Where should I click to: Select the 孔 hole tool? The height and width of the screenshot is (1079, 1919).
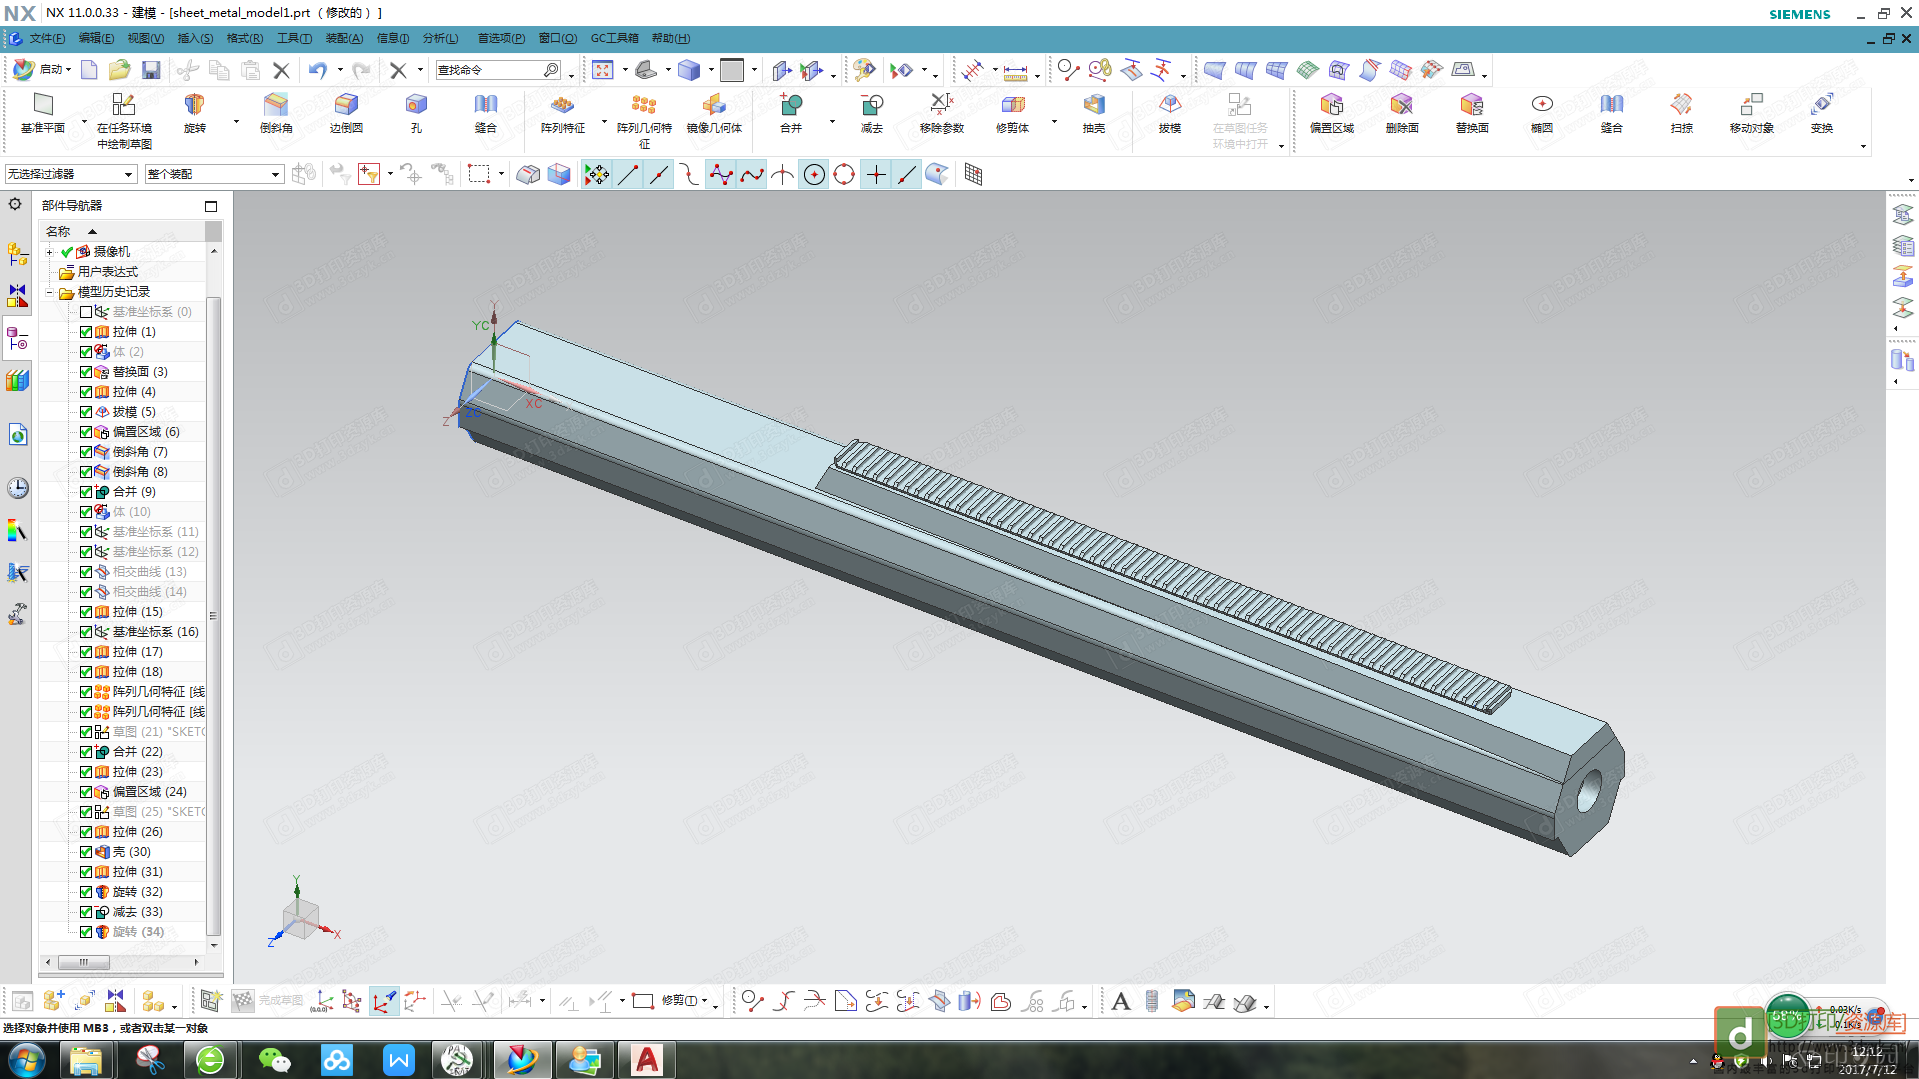pyautogui.click(x=416, y=113)
